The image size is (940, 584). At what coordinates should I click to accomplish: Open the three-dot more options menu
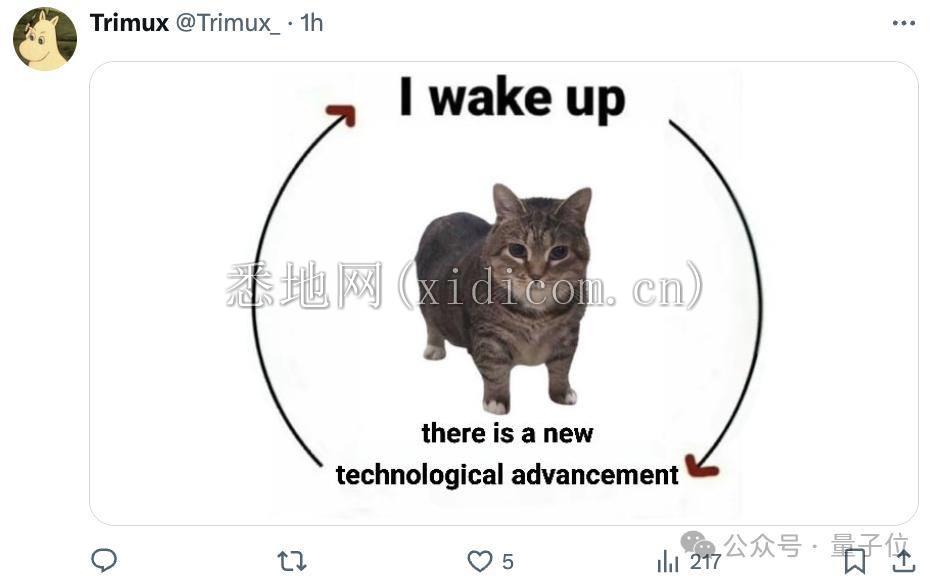click(x=903, y=23)
